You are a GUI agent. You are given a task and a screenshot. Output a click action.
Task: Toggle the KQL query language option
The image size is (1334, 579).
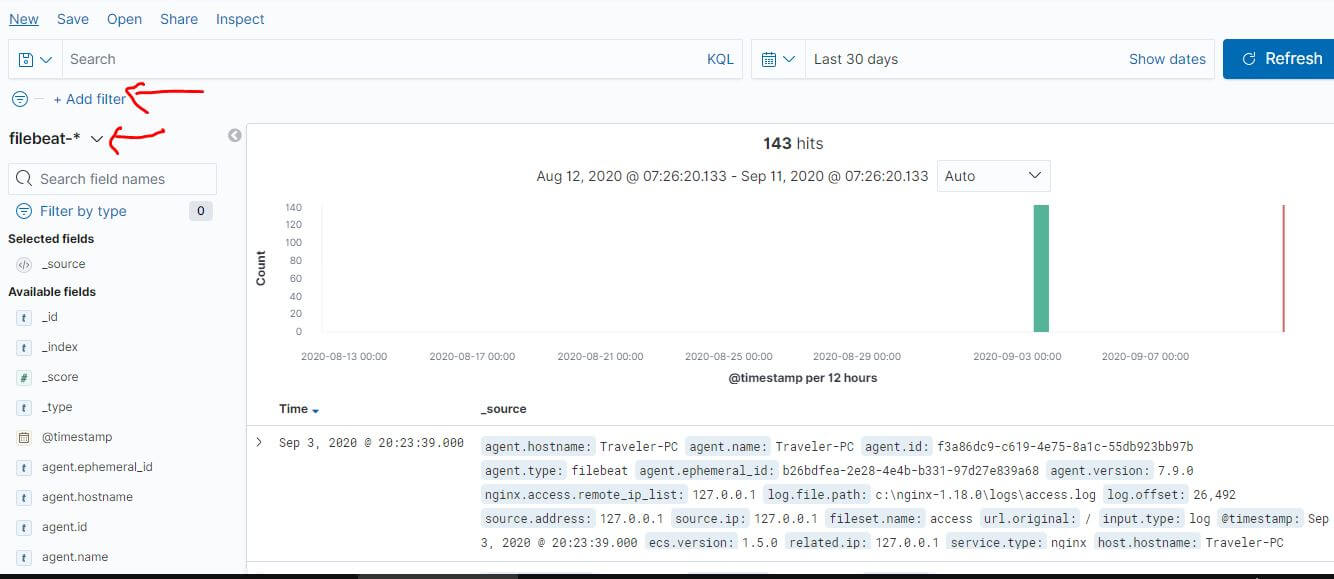(x=720, y=59)
